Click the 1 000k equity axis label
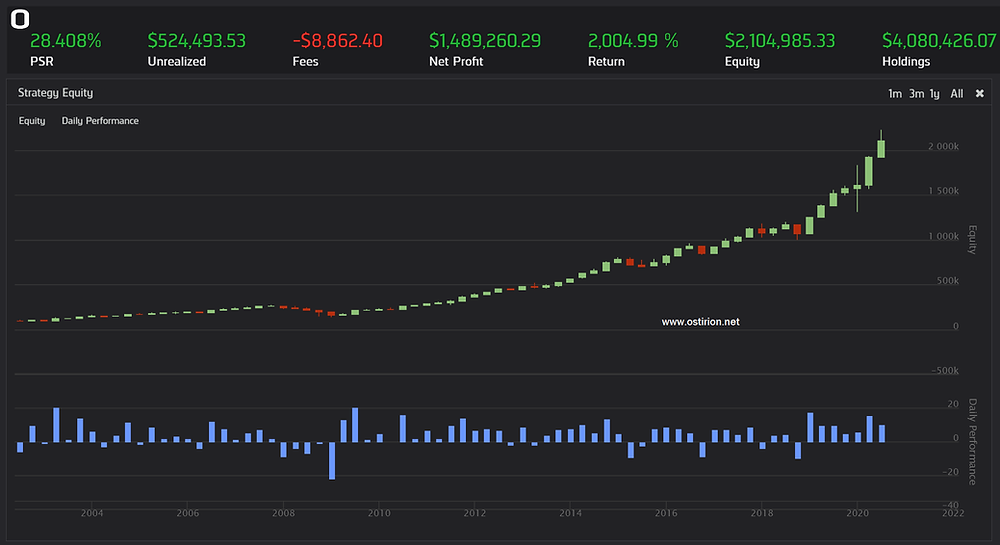Image resolution: width=1000 pixels, height=545 pixels. [943, 236]
